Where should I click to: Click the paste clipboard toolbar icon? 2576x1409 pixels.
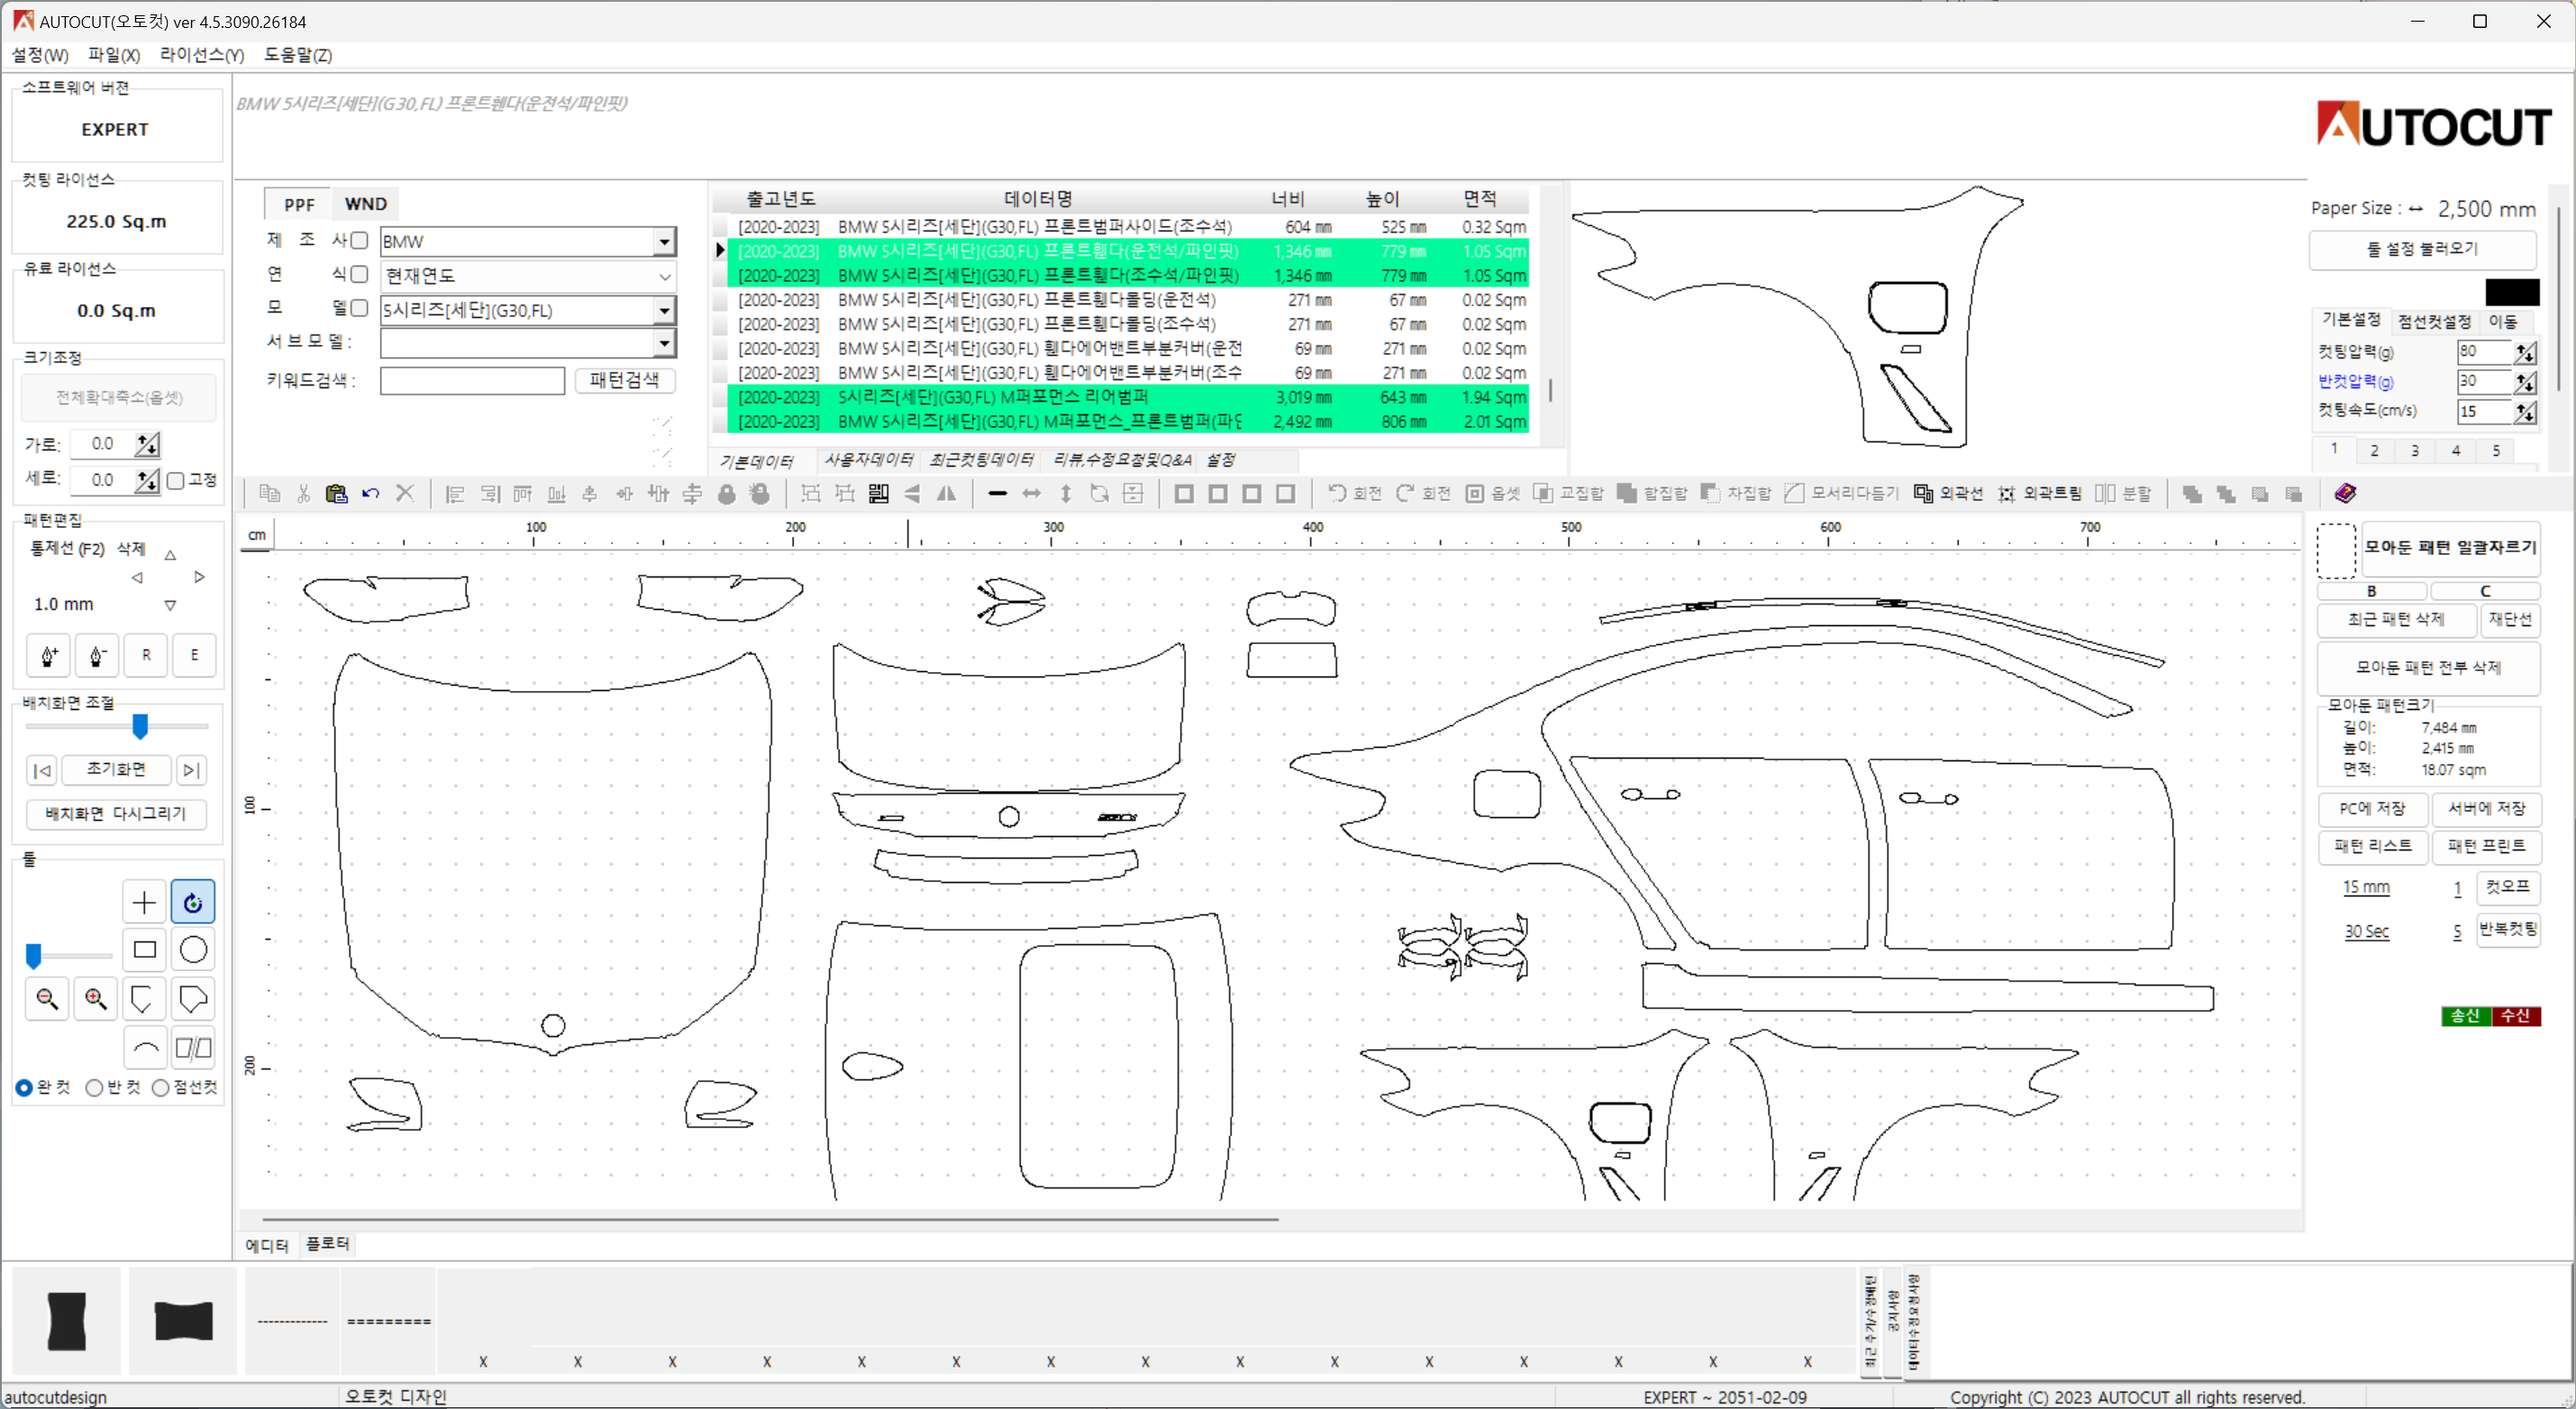pos(336,493)
